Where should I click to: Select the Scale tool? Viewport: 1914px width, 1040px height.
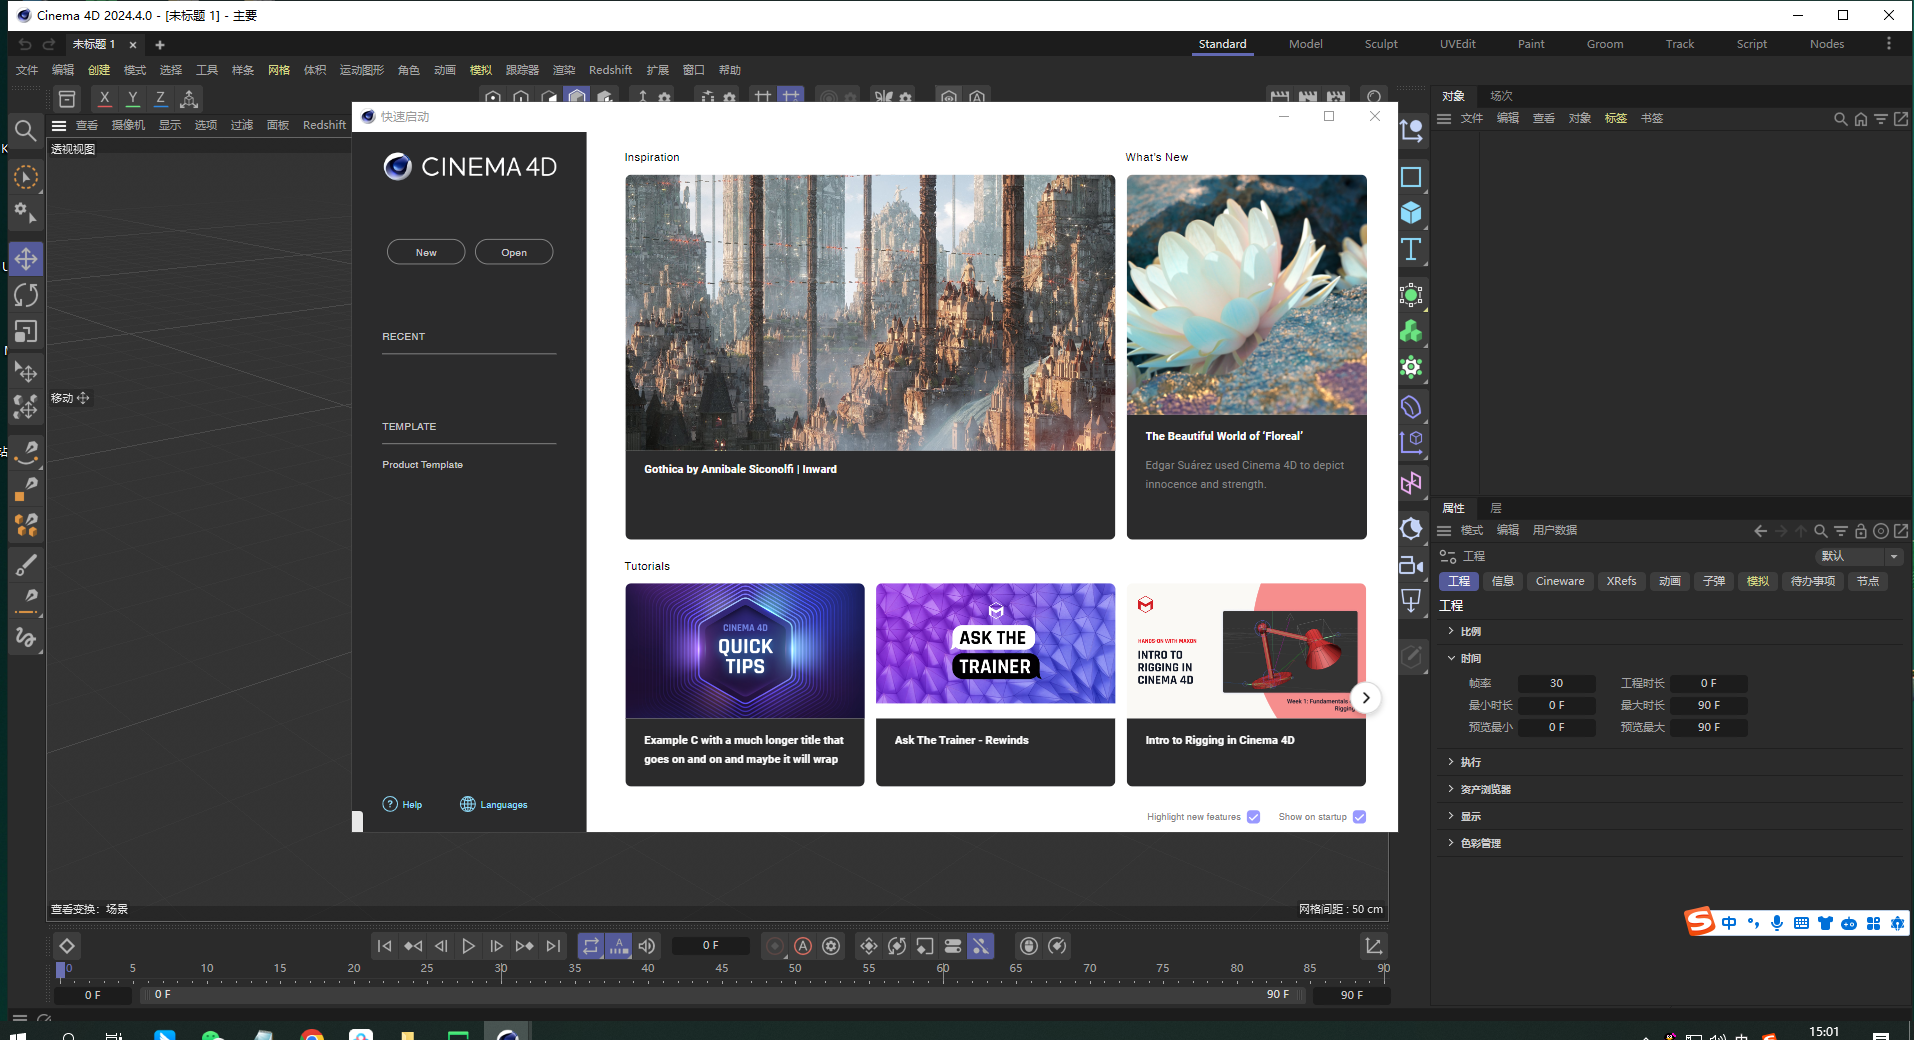(x=26, y=331)
